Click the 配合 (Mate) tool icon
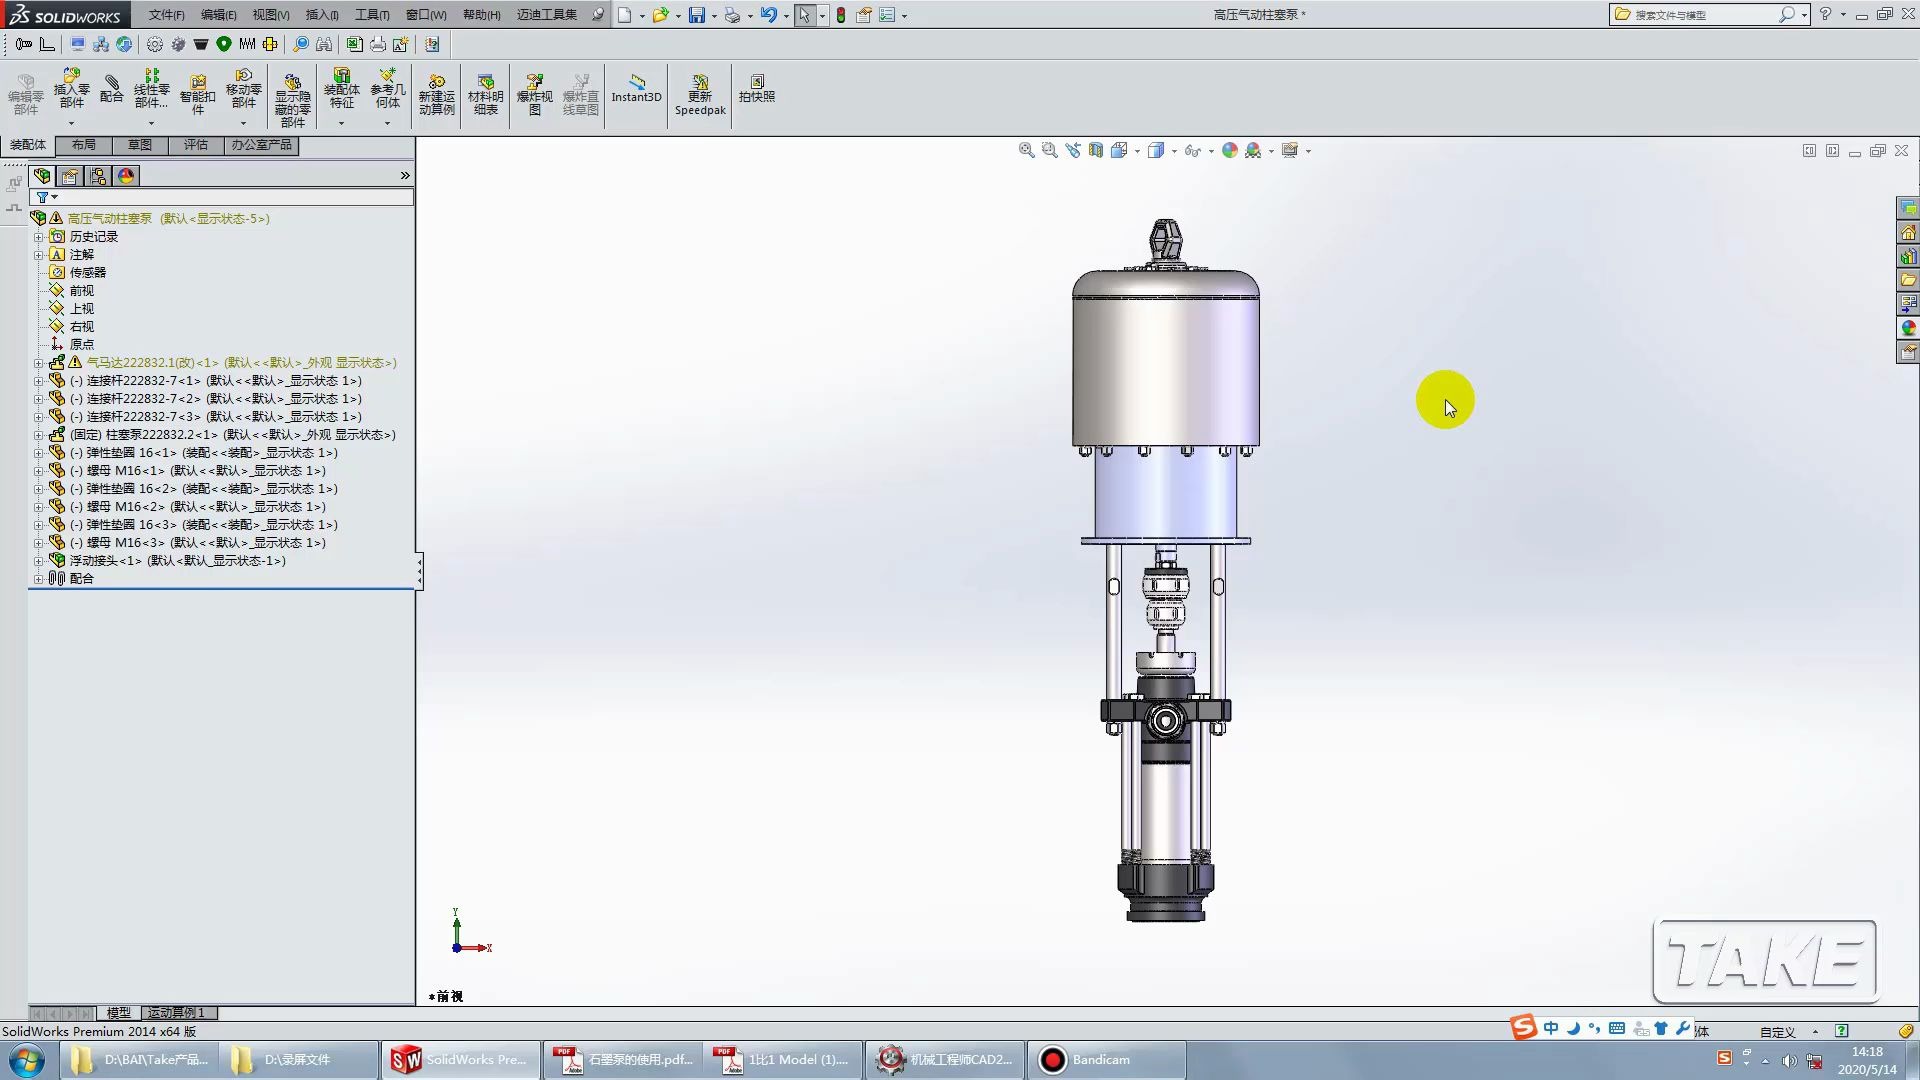This screenshot has height=1080, width=1920. tap(112, 88)
